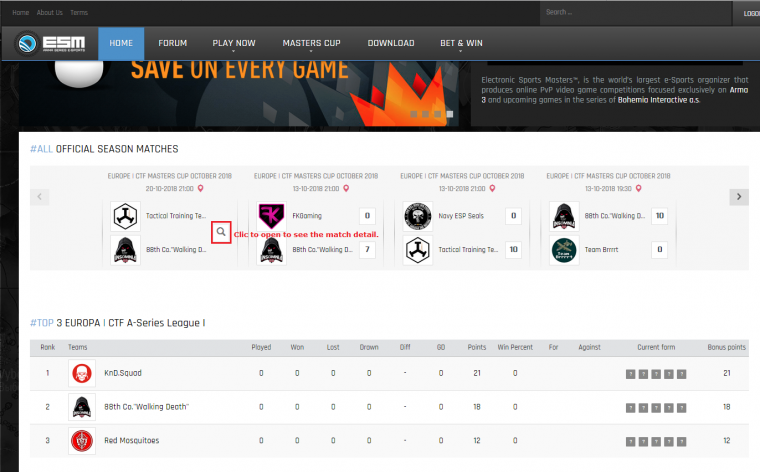Click Red Mosquitoes team logo
Screen dimensions: 760x472
82,441
